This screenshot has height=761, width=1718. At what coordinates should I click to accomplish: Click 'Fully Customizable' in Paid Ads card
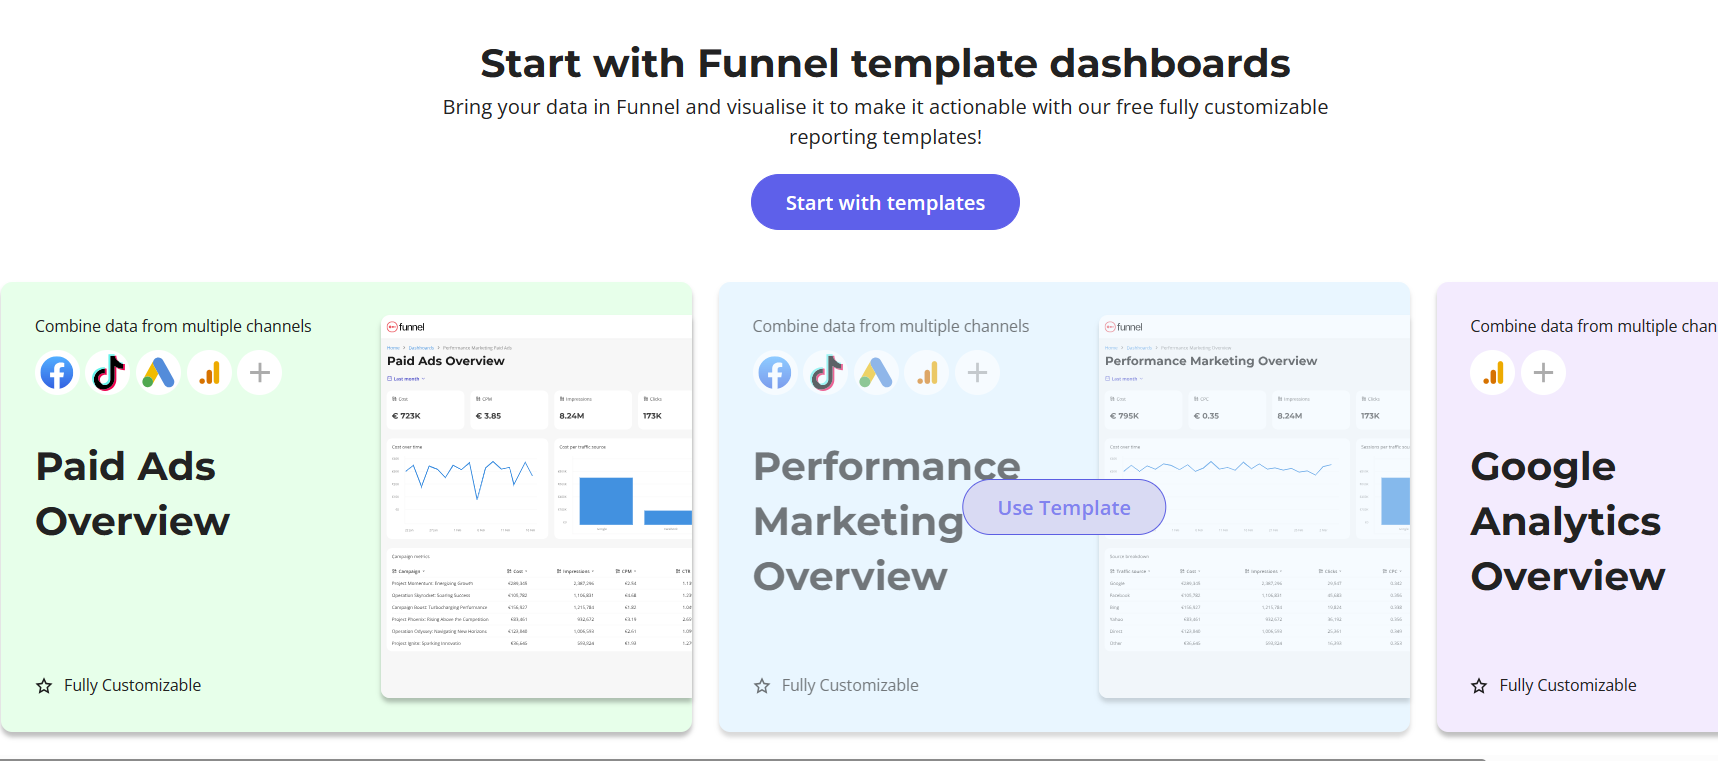133,685
